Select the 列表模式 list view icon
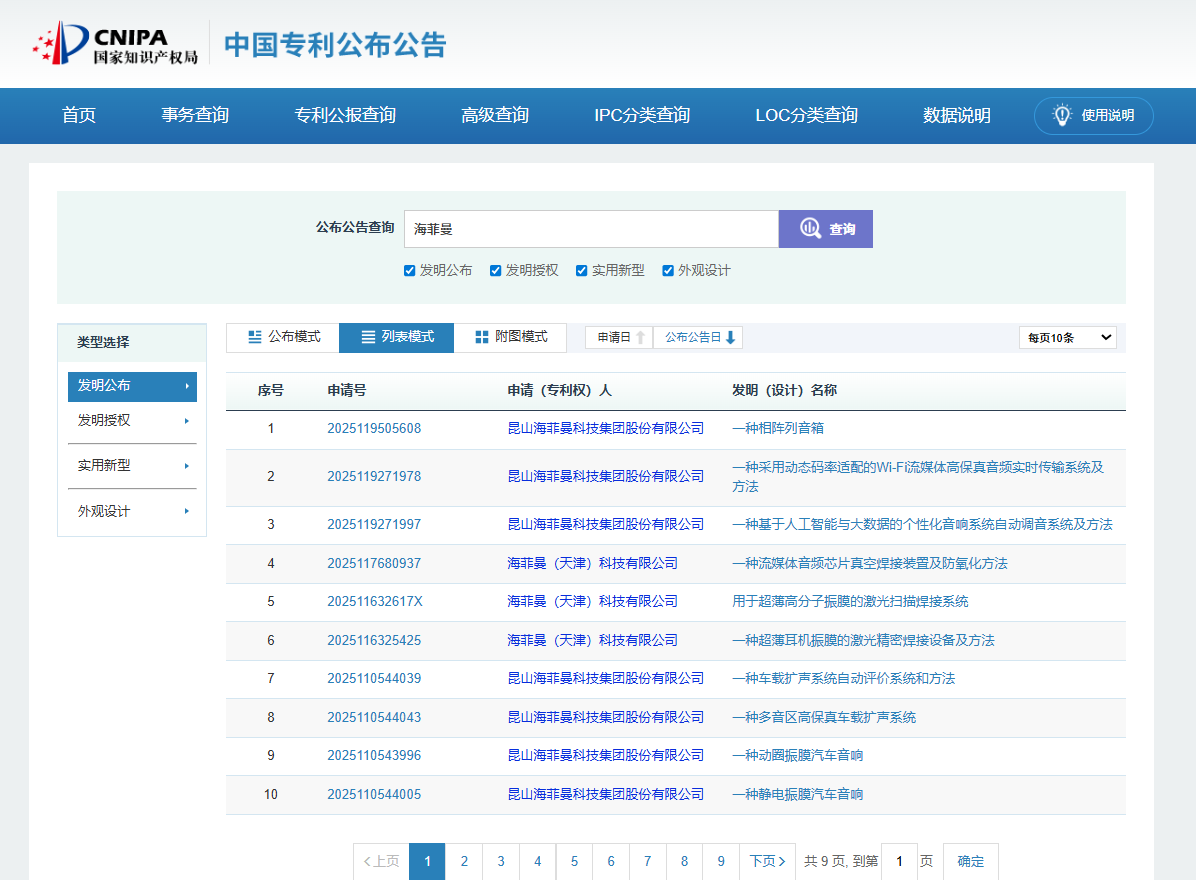This screenshot has width=1196, height=880. pyautogui.click(x=369, y=337)
